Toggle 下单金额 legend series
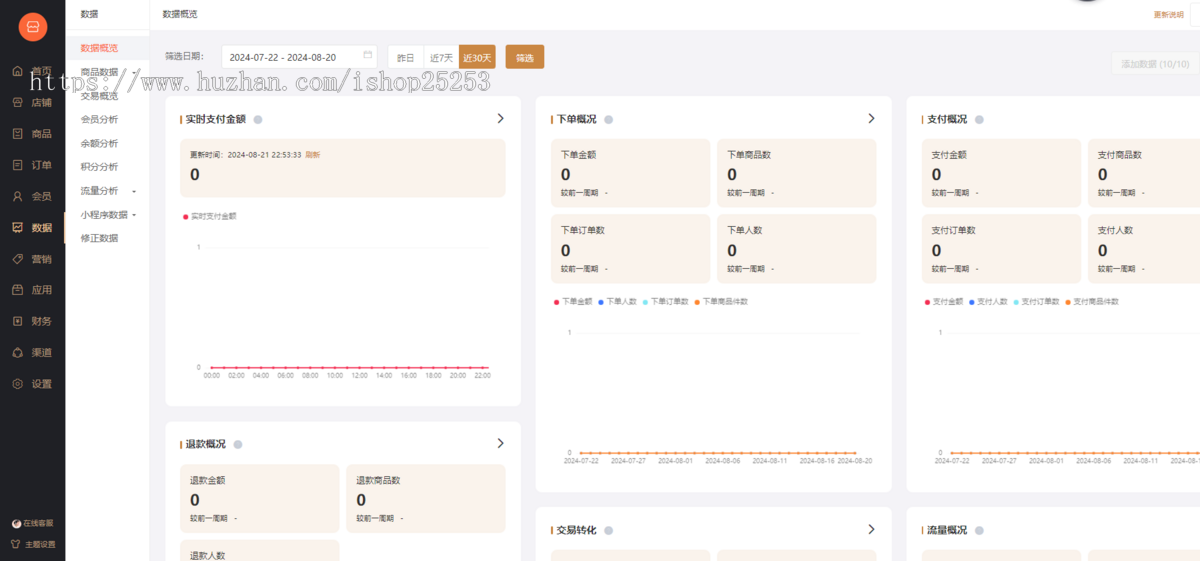This screenshot has width=1200, height=561. [x=573, y=301]
